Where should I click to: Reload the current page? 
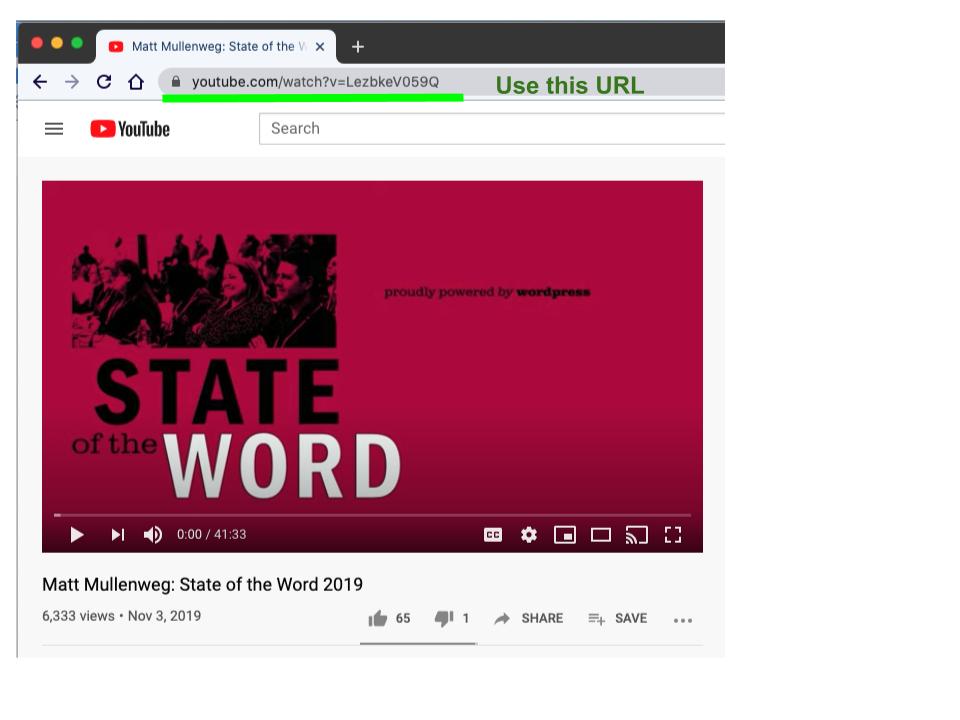click(103, 82)
